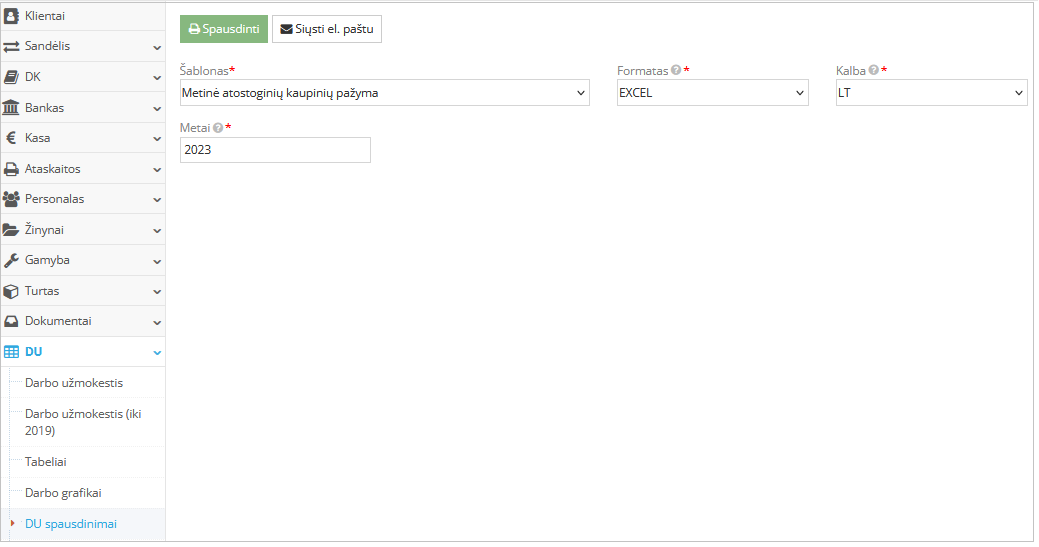1039x547 pixels.
Task: Open the Formatas EXCEL dropdown
Action: point(713,93)
